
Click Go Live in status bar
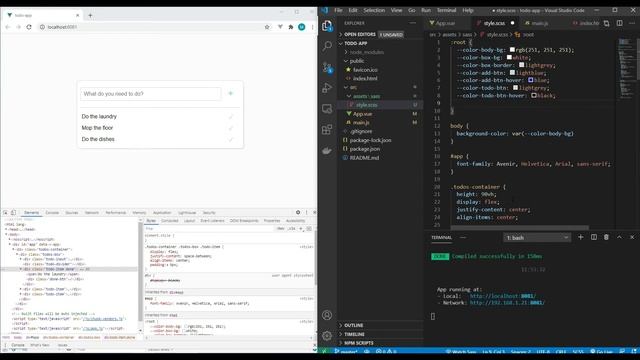(x=601, y=352)
